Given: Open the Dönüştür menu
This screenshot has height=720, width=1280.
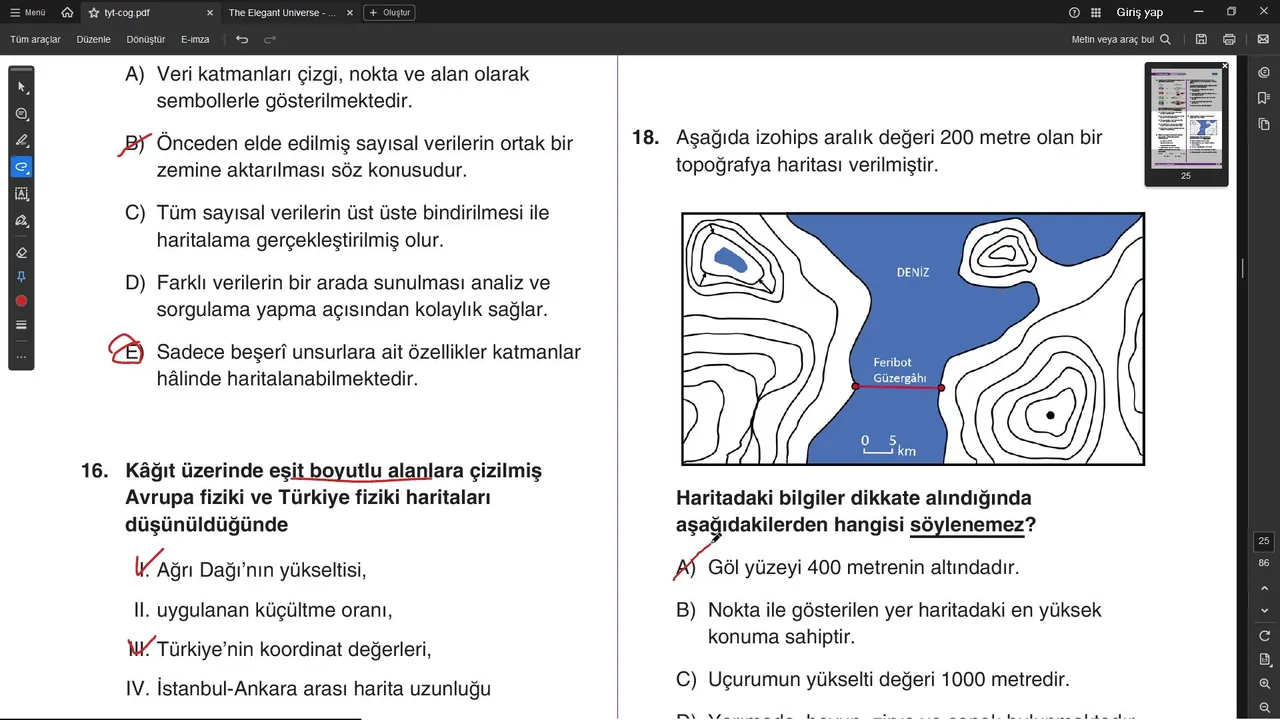Looking at the screenshot, I should 146,40.
